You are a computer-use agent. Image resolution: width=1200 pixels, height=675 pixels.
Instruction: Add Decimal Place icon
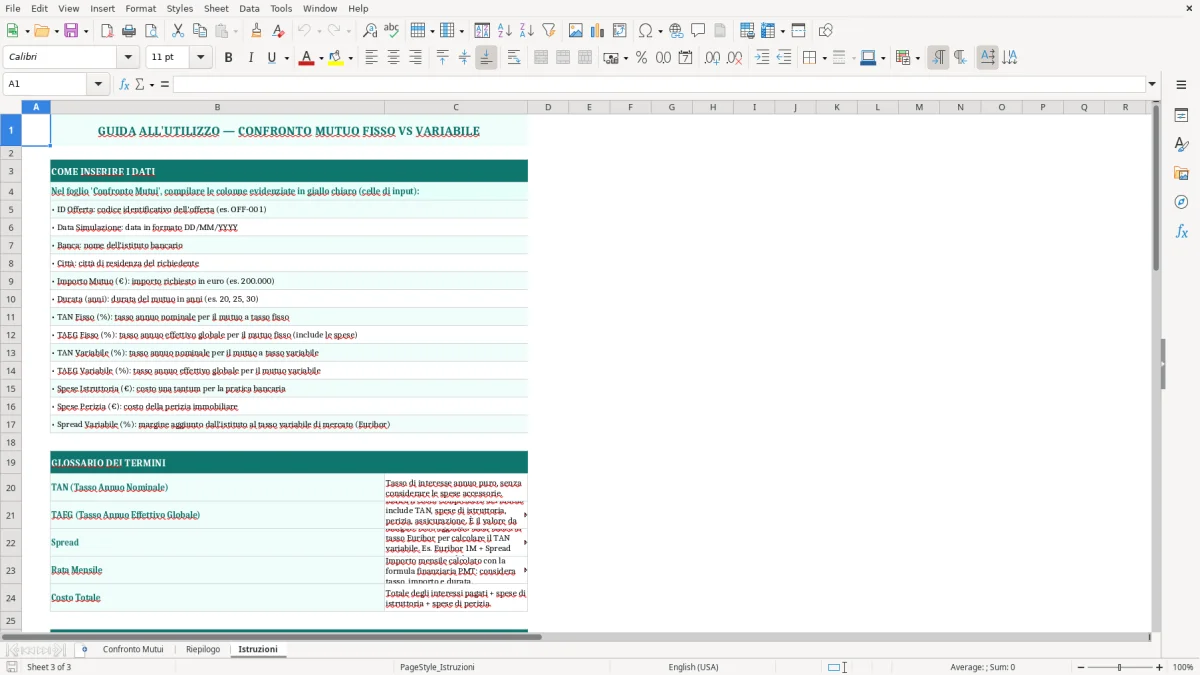(712, 58)
